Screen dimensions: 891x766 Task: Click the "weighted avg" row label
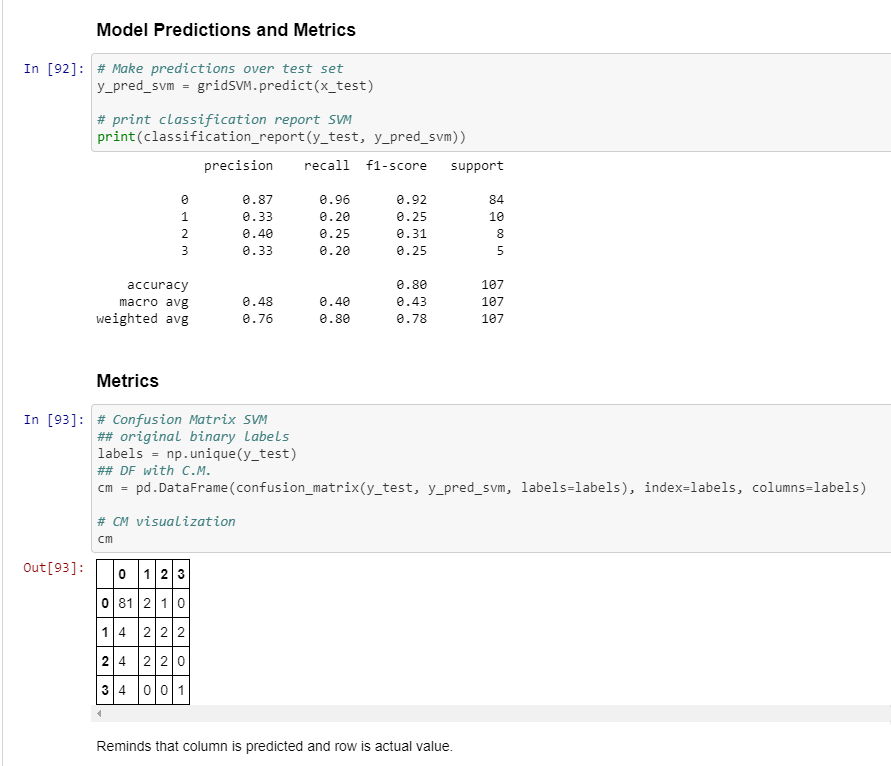click(141, 319)
